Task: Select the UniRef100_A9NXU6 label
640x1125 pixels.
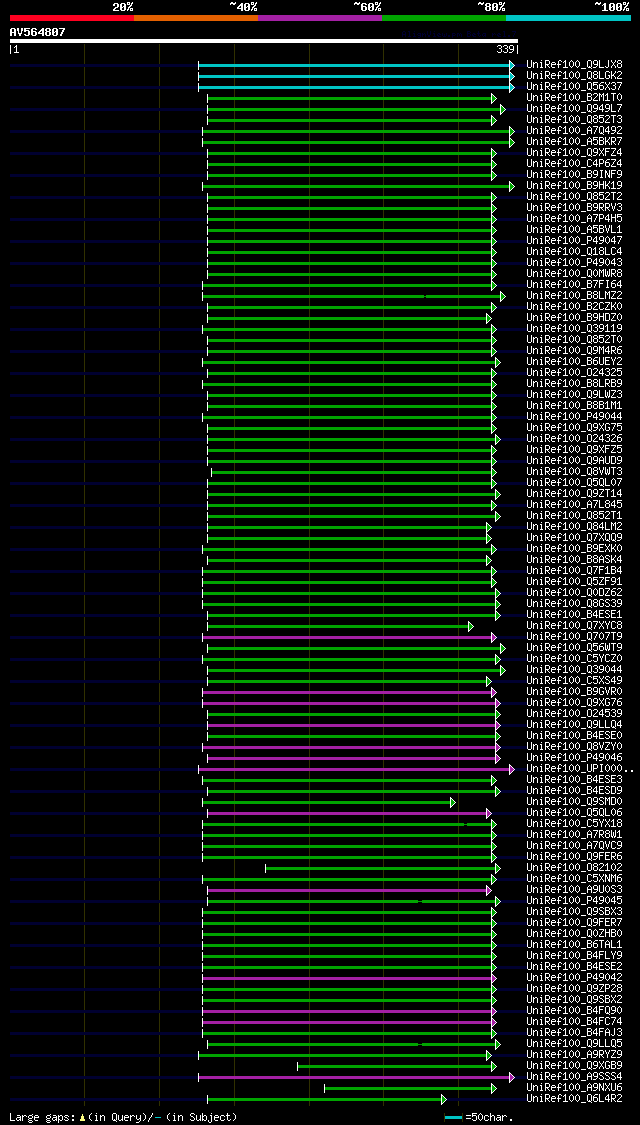Action: 574,1087
